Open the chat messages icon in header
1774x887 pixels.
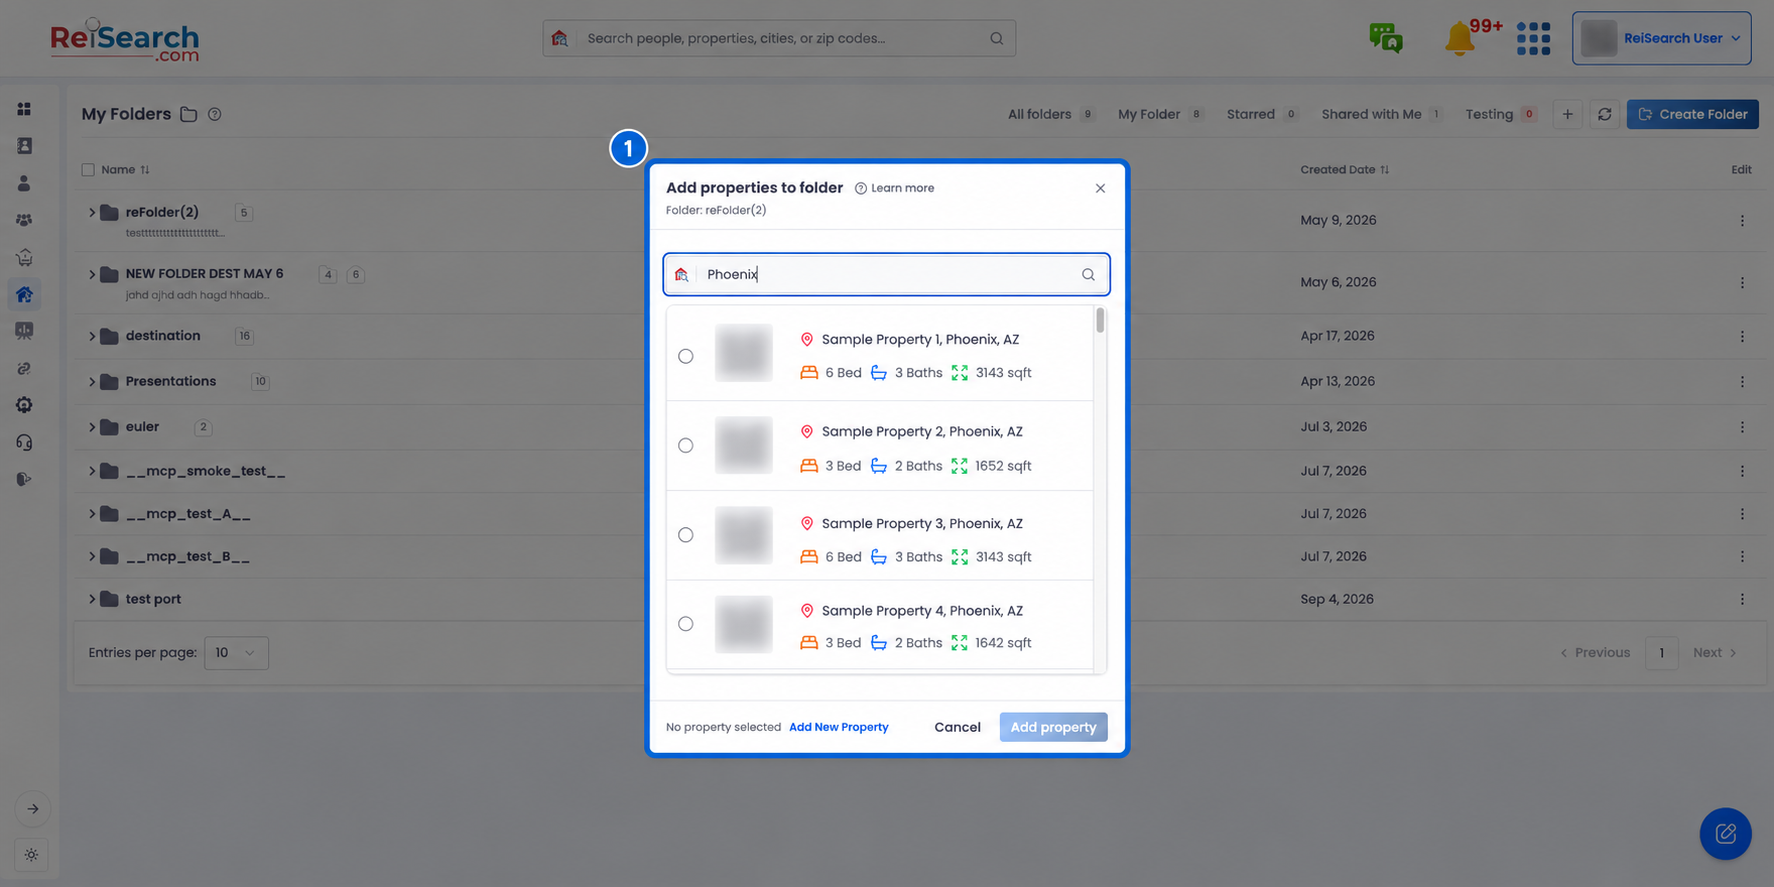[1386, 38]
